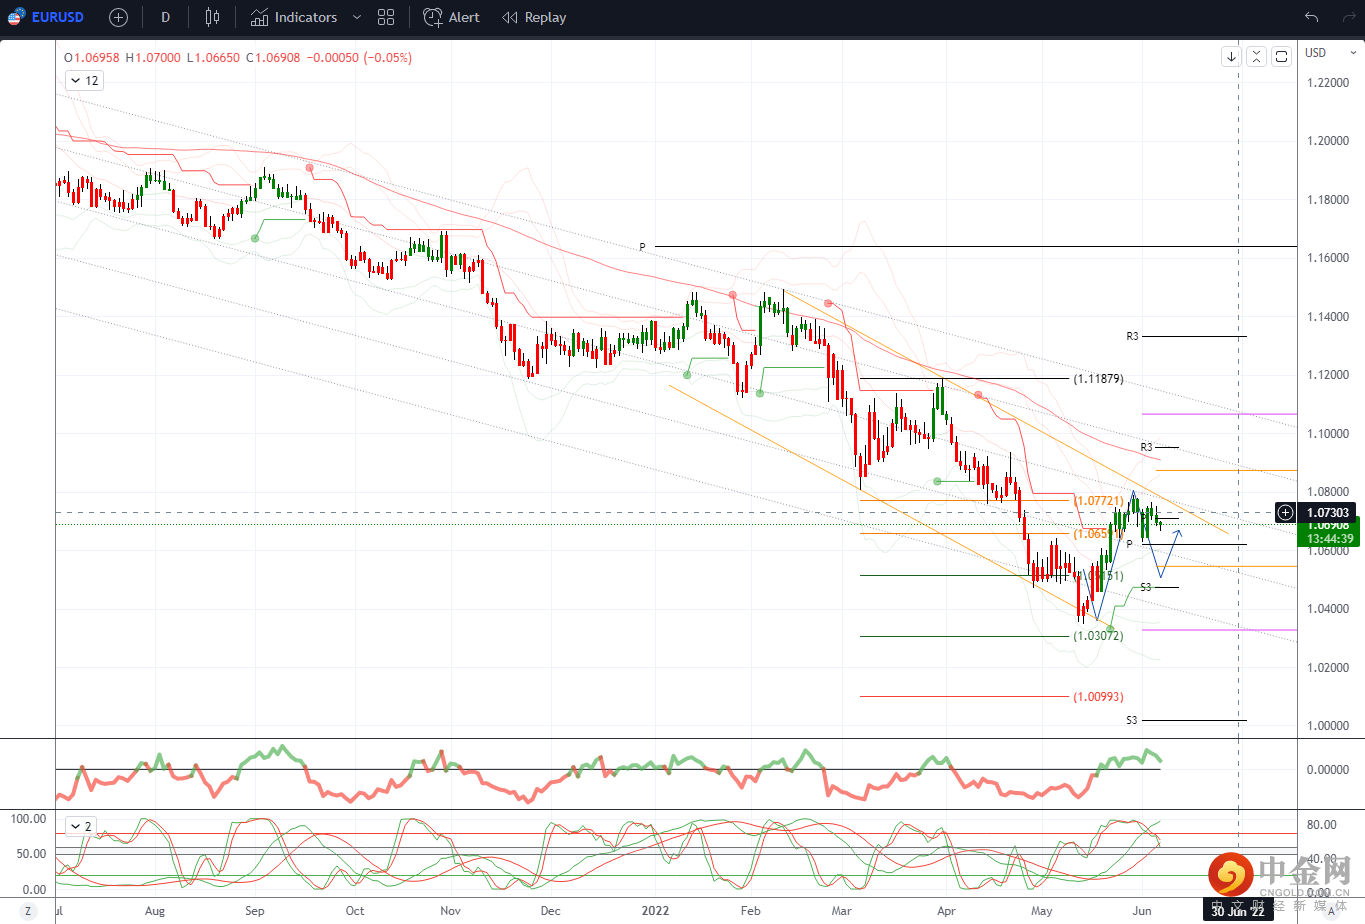Change the D time interval

click(x=165, y=17)
